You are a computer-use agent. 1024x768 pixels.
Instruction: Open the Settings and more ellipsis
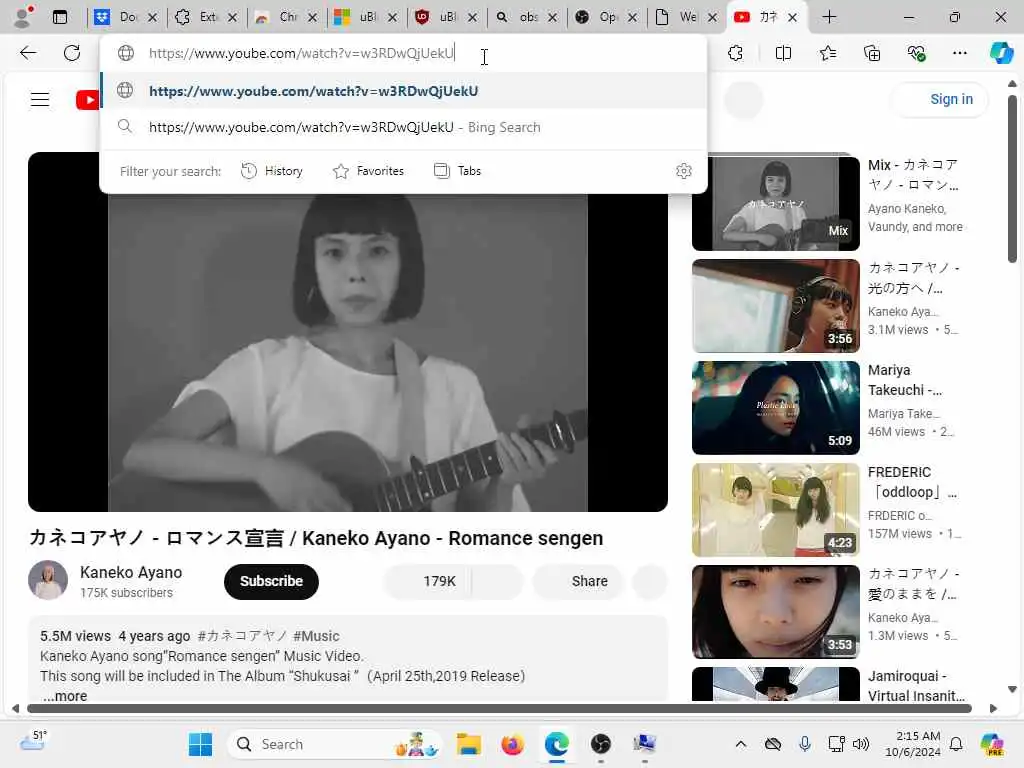coord(959,53)
